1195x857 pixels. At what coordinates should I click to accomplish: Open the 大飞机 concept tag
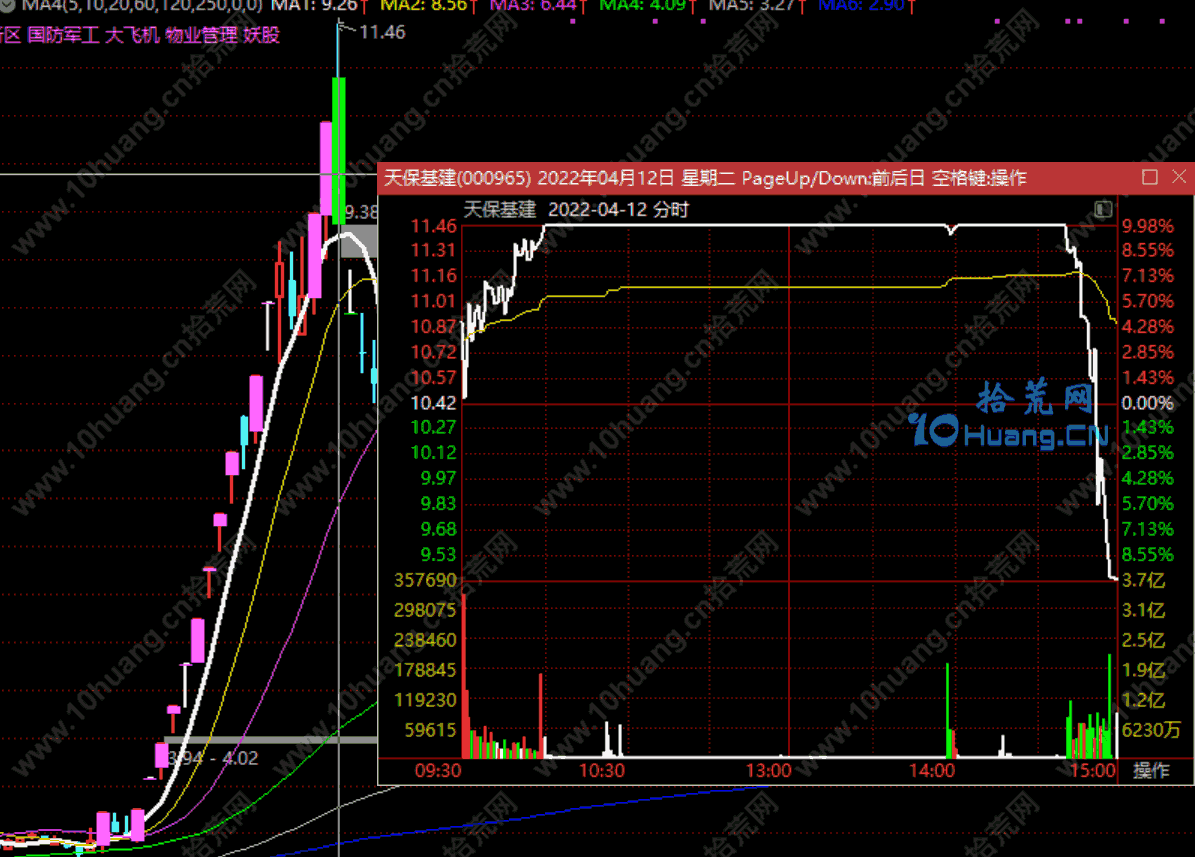[x=132, y=35]
